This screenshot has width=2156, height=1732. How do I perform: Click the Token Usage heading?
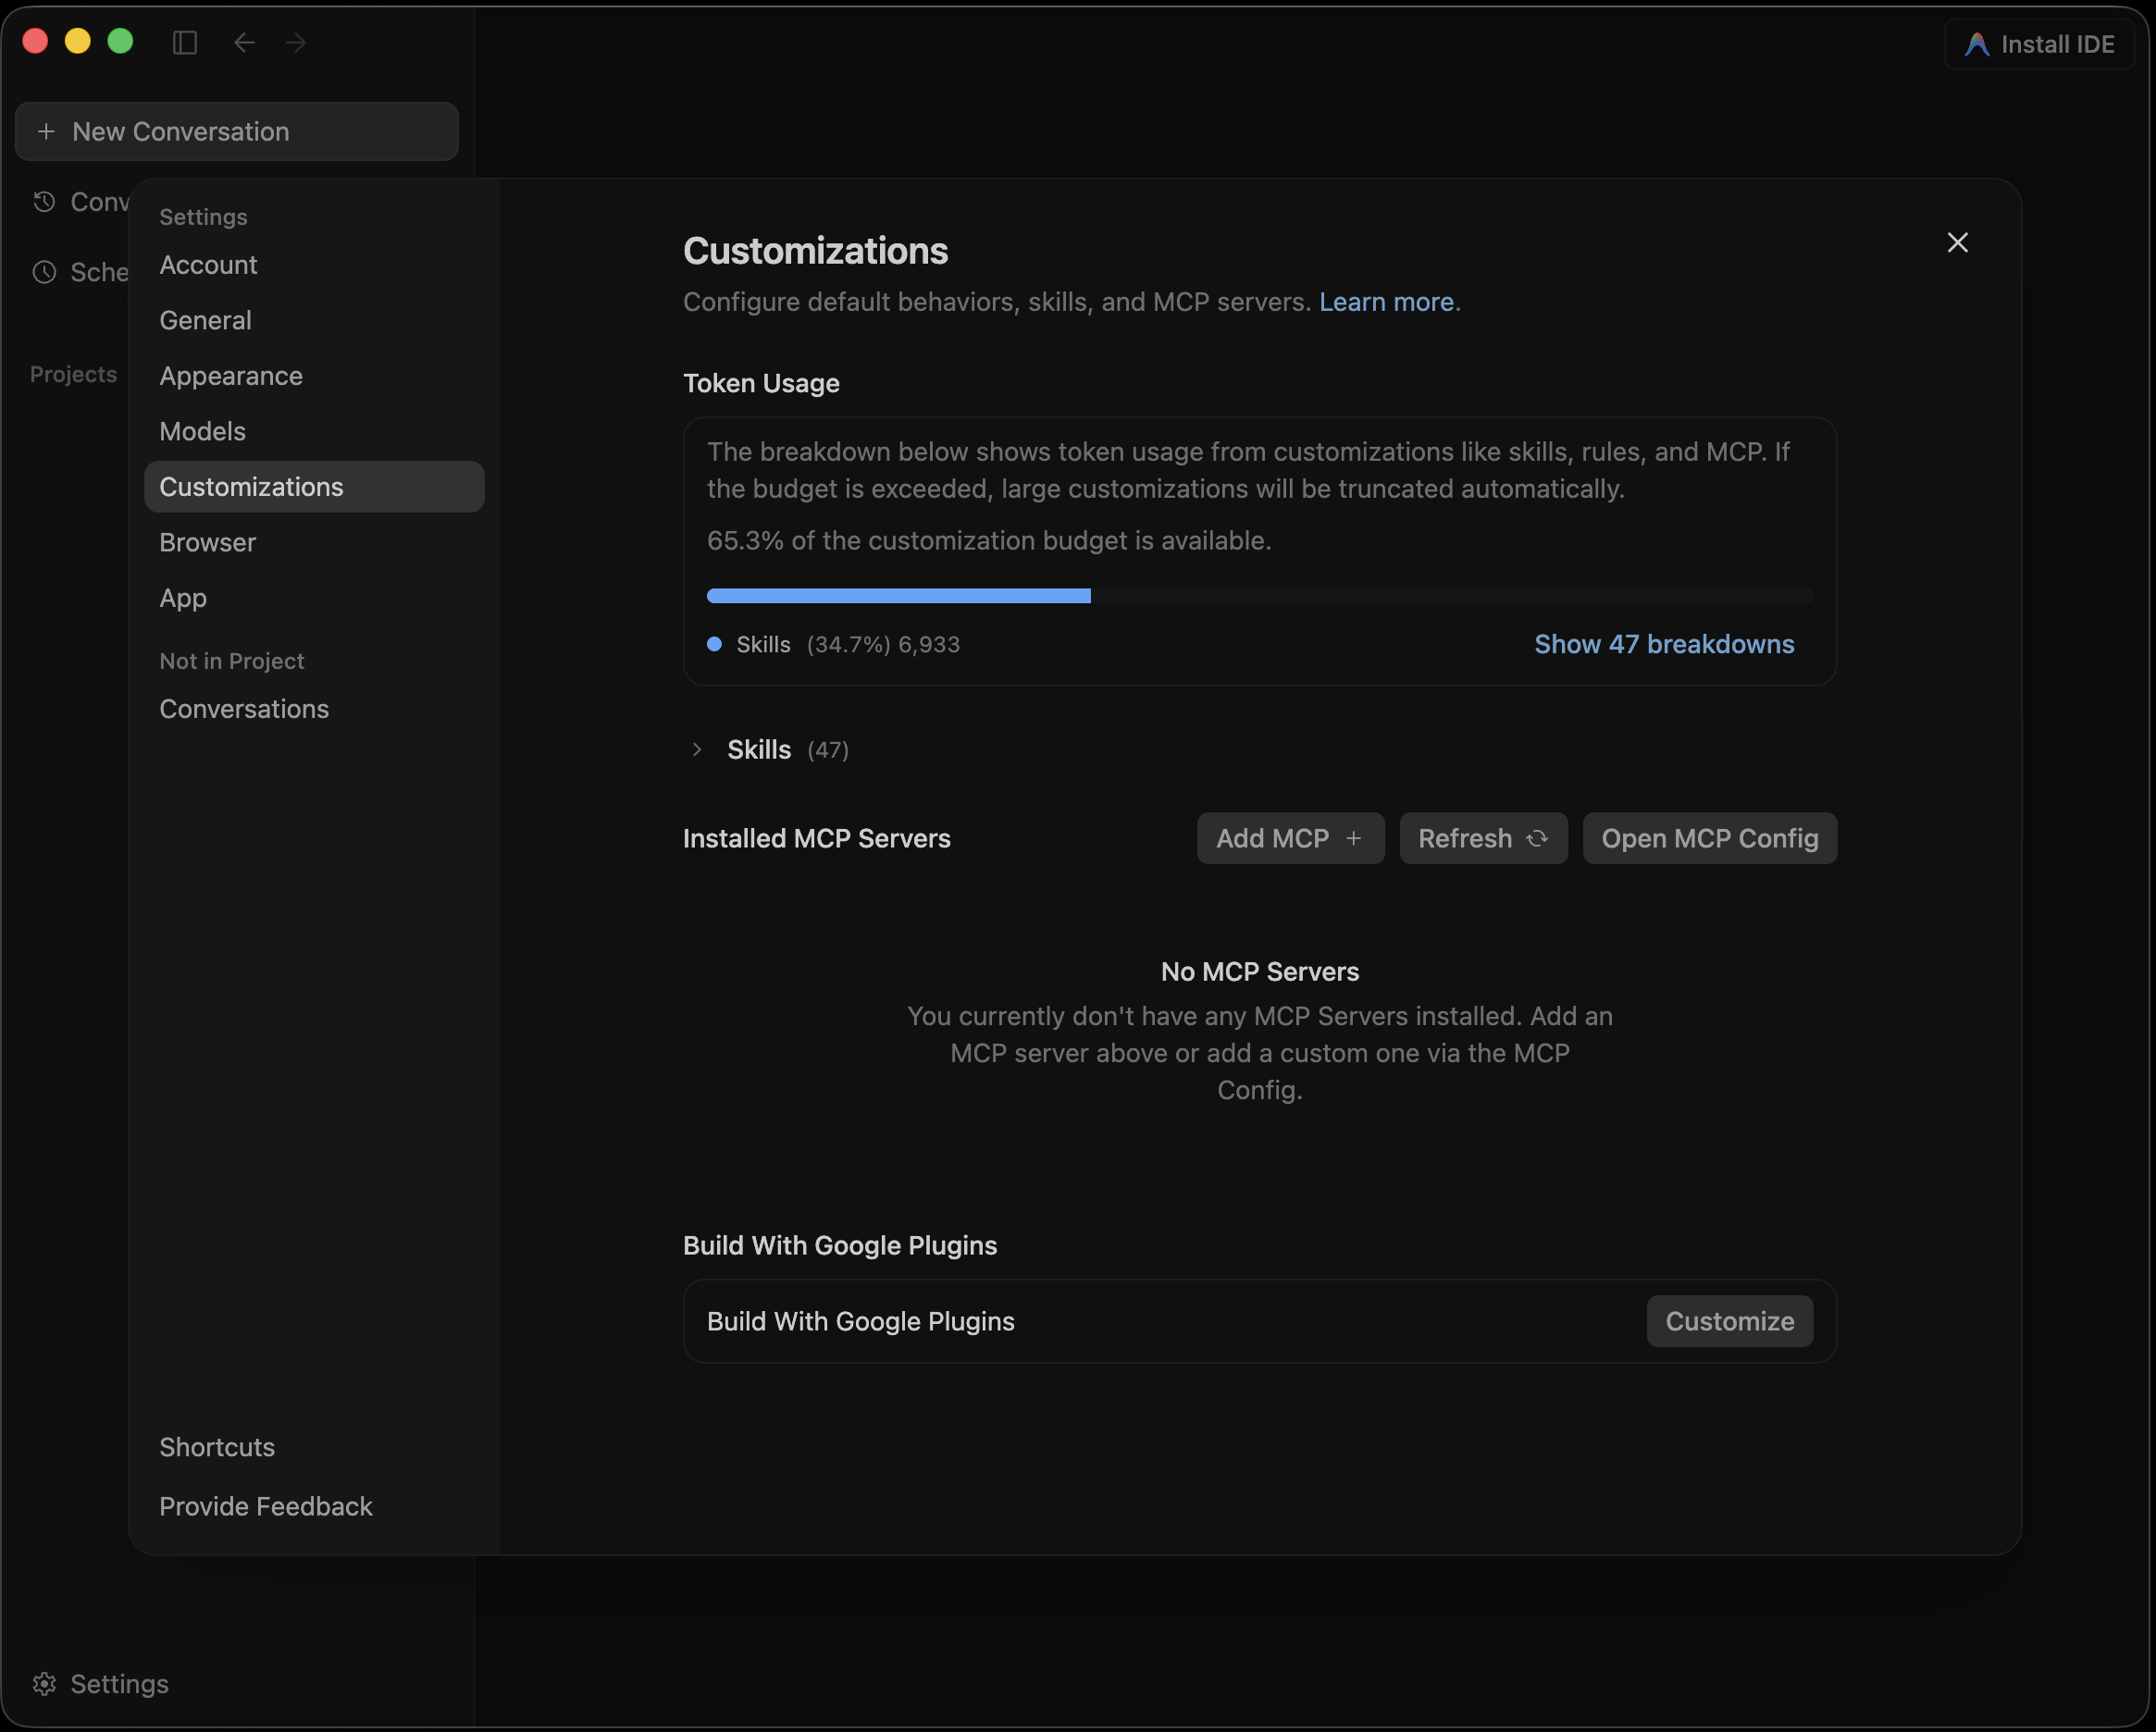pos(761,383)
